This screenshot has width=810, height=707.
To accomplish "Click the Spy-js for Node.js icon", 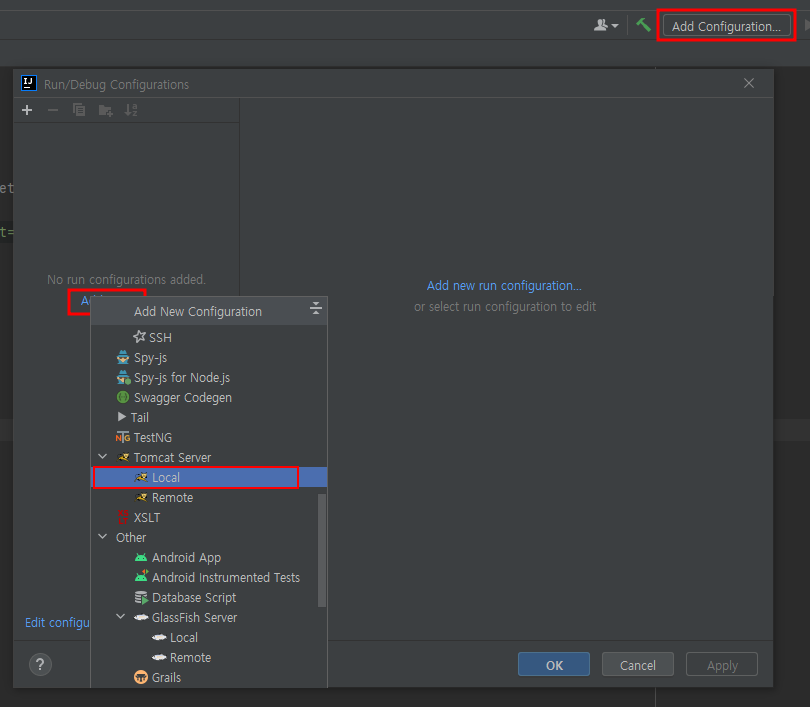I will click(x=123, y=378).
